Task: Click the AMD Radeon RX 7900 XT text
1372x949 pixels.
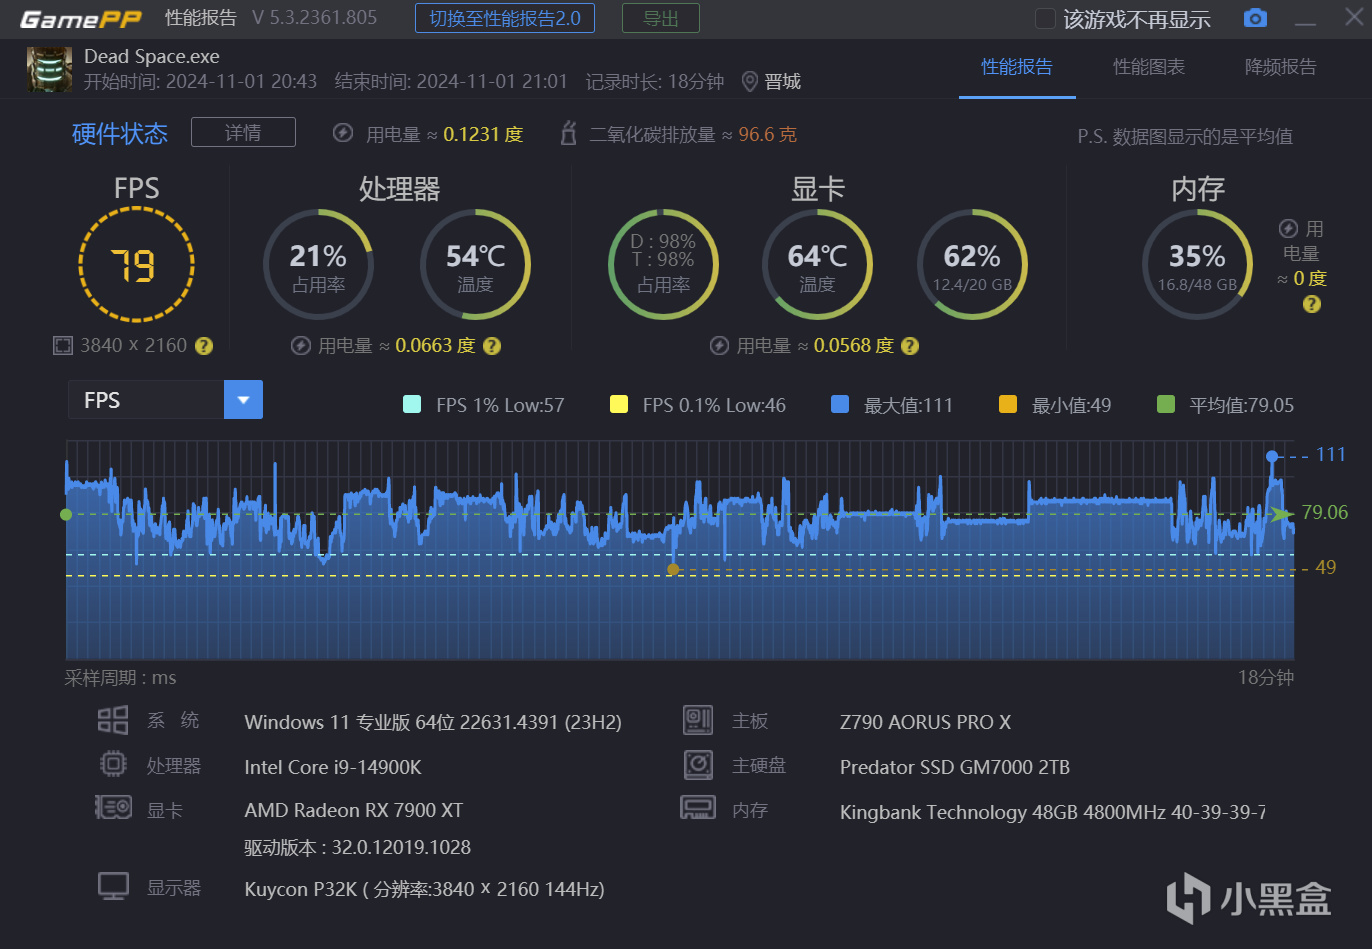Action: [x=354, y=810]
